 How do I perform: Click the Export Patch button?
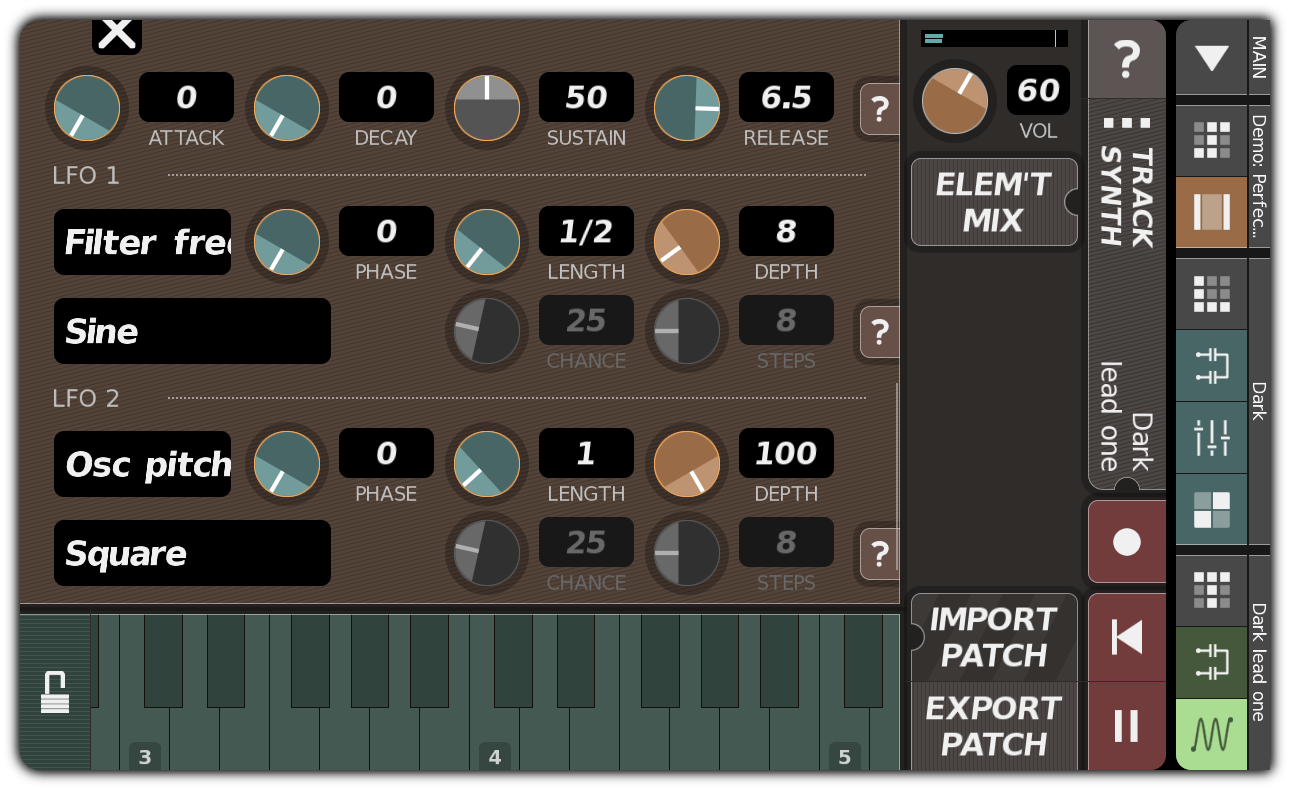993,726
